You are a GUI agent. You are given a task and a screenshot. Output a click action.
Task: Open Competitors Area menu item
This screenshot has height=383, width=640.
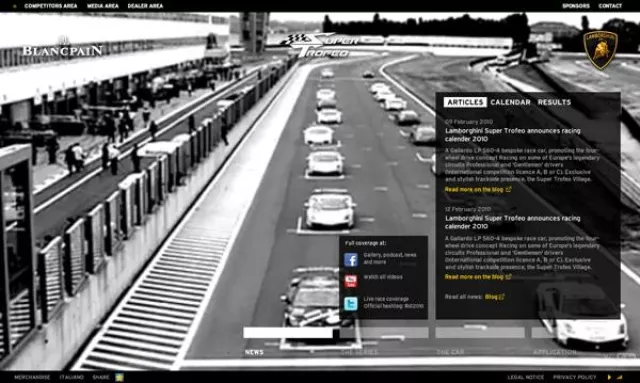pyautogui.click(x=51, y=6)
